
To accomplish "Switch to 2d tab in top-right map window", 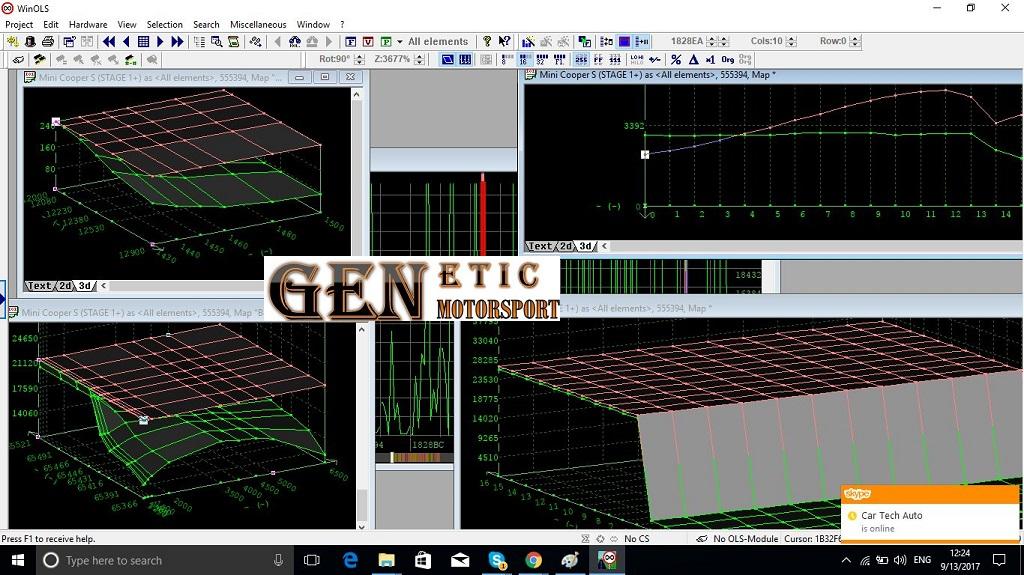I will tap(565, 246).
